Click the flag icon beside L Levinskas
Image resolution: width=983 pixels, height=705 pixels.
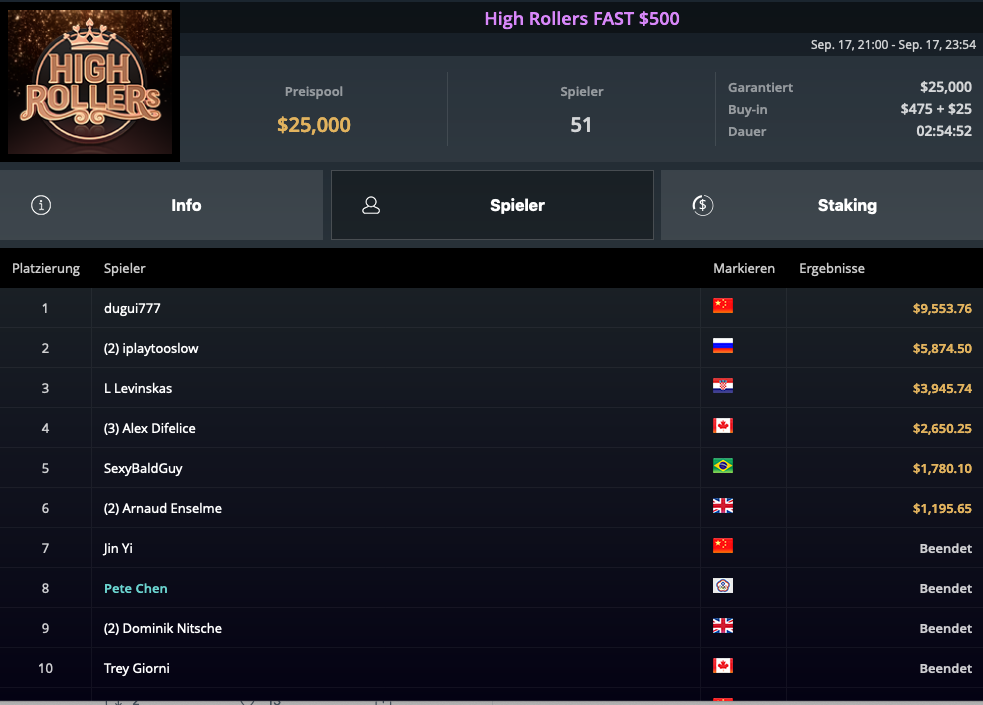click(722, 386)
